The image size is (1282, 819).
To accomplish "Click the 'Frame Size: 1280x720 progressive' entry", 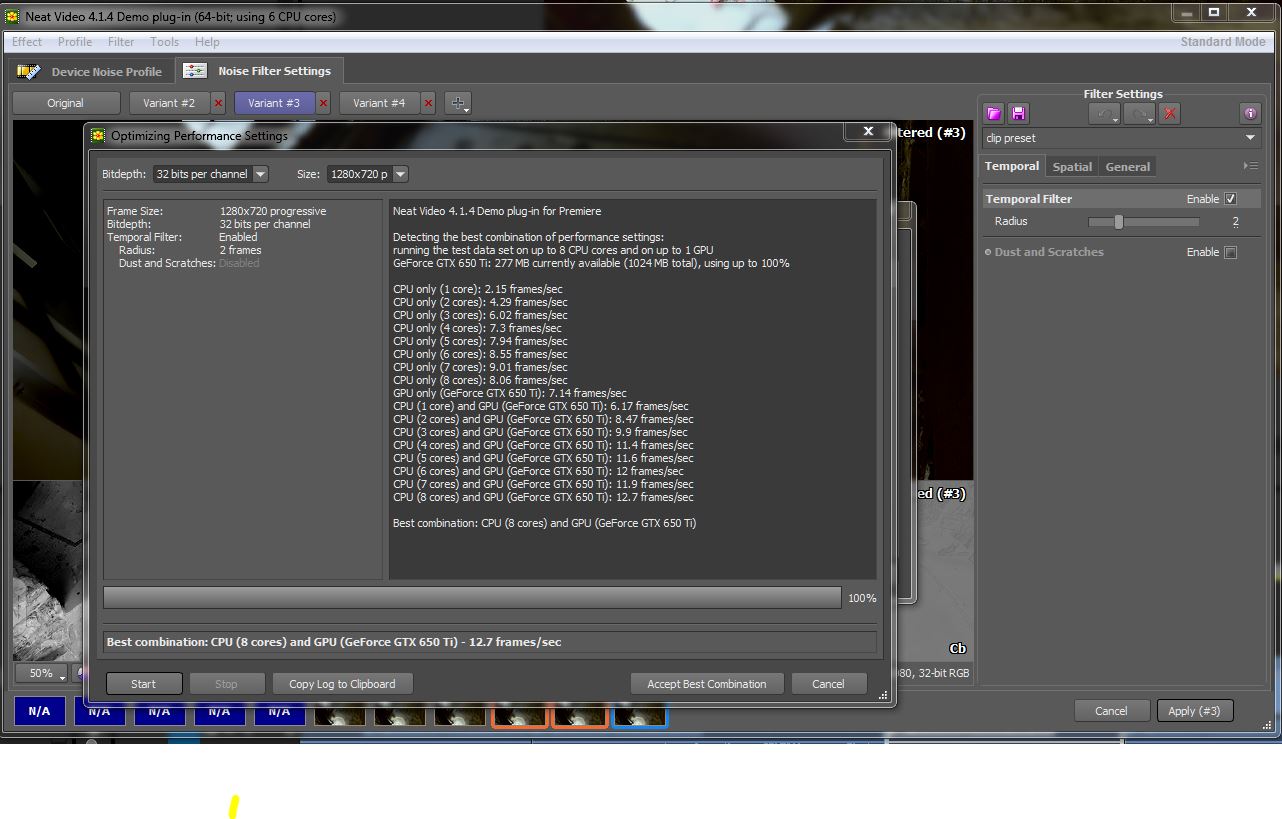I will (x=216, y=211).
